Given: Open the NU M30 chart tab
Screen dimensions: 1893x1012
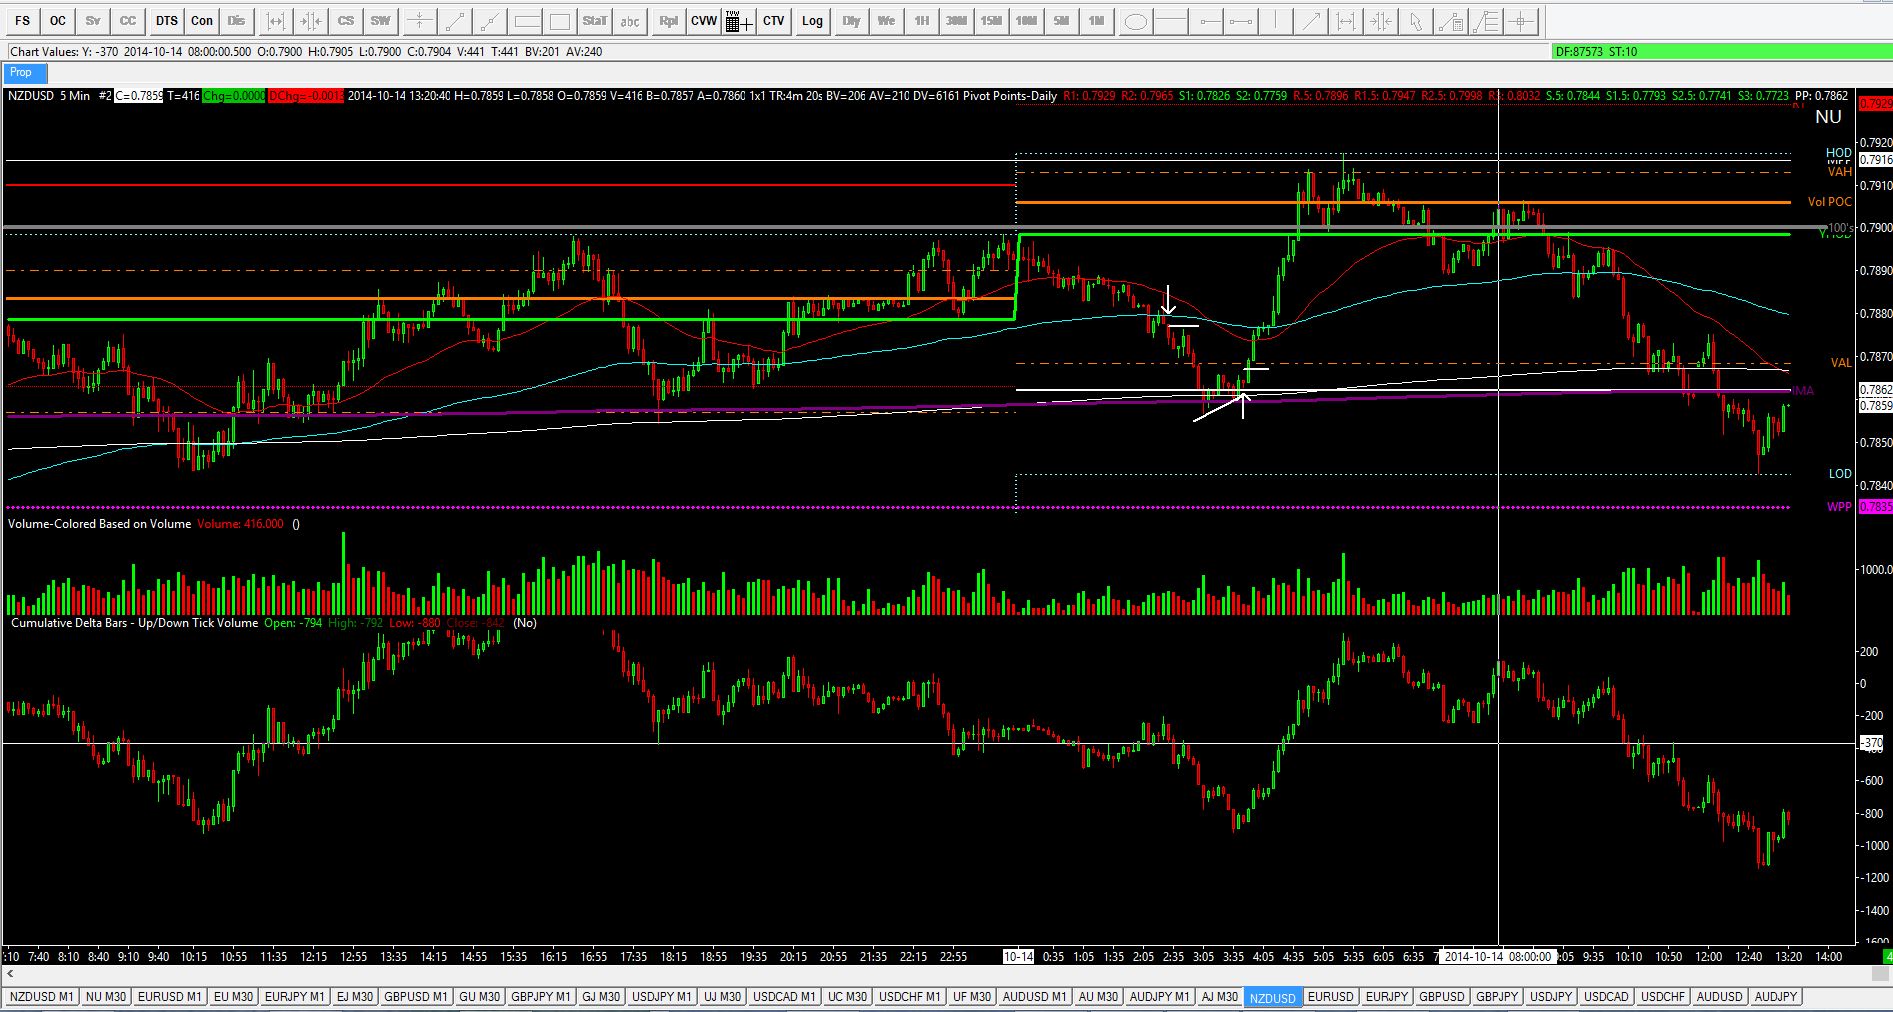Looking at the screenshot, I should (x=105, y=997).
